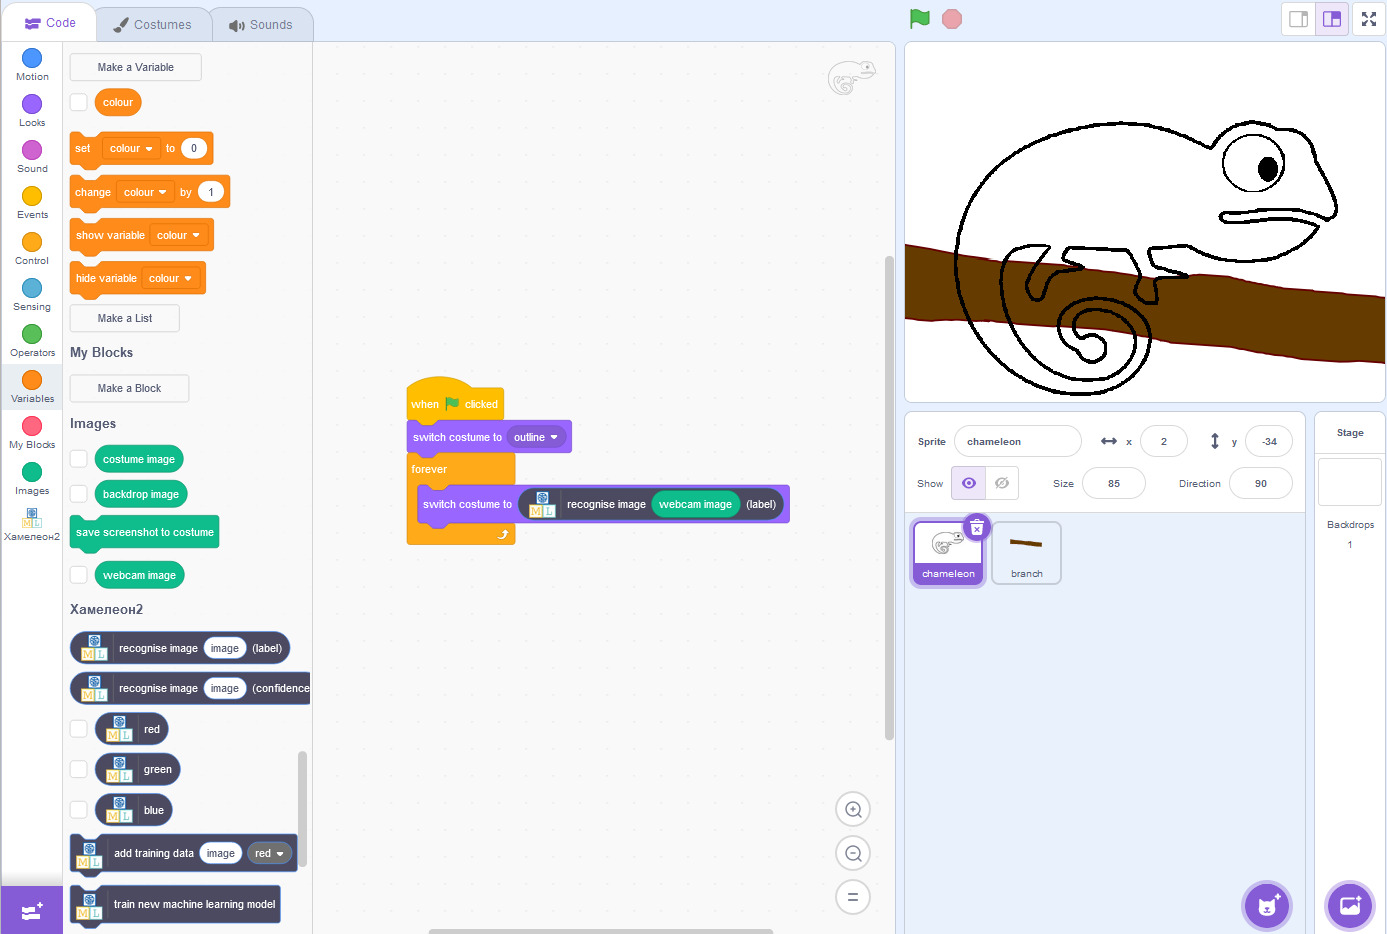Viewport: 1387px width, 934px height.
Task: Open the Add Extension button
Action: tap(31, 910)
